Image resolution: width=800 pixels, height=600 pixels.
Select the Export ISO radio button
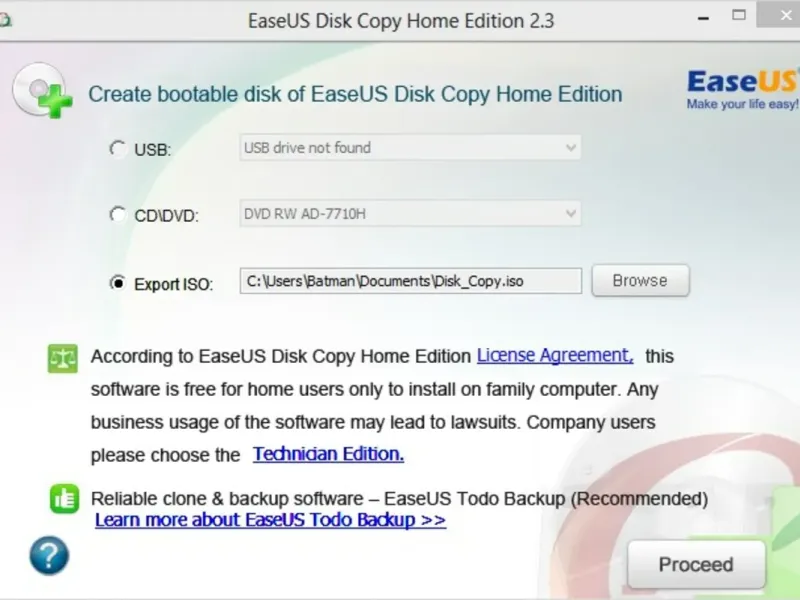point(118,283)
